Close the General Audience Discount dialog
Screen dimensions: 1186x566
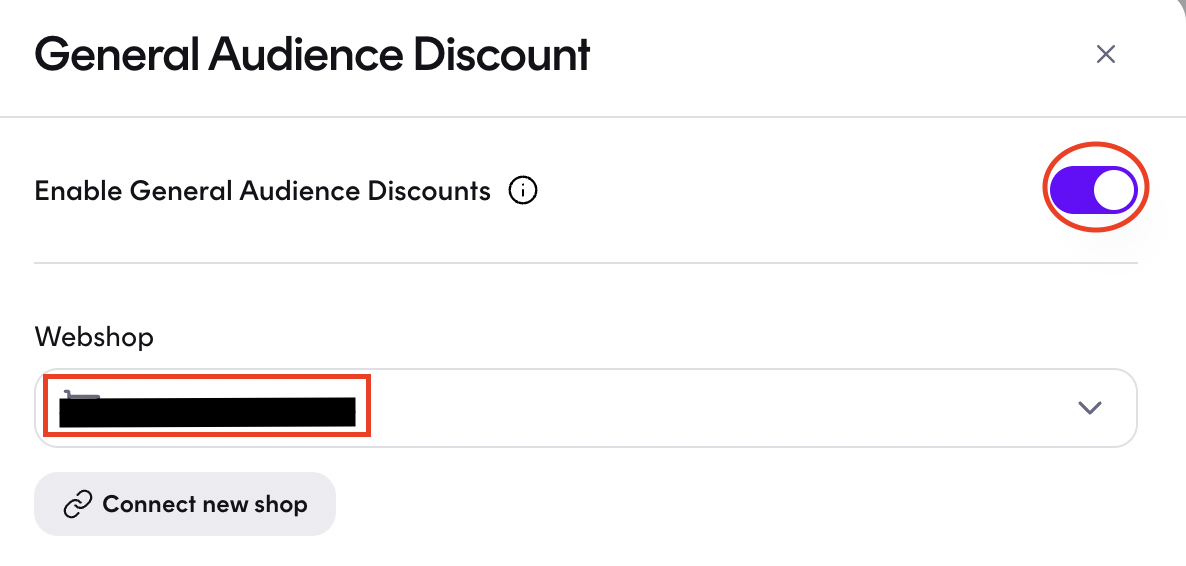click(1106, 54)
